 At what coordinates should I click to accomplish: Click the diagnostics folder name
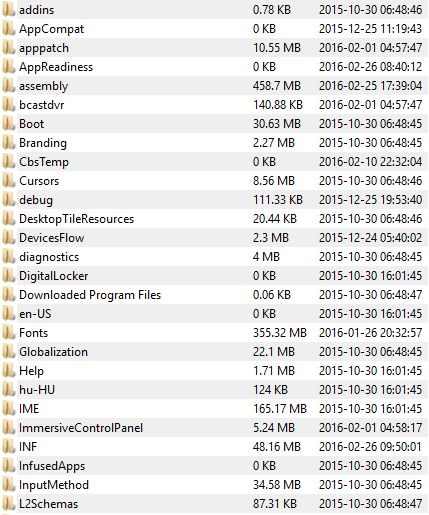point(49,257)
